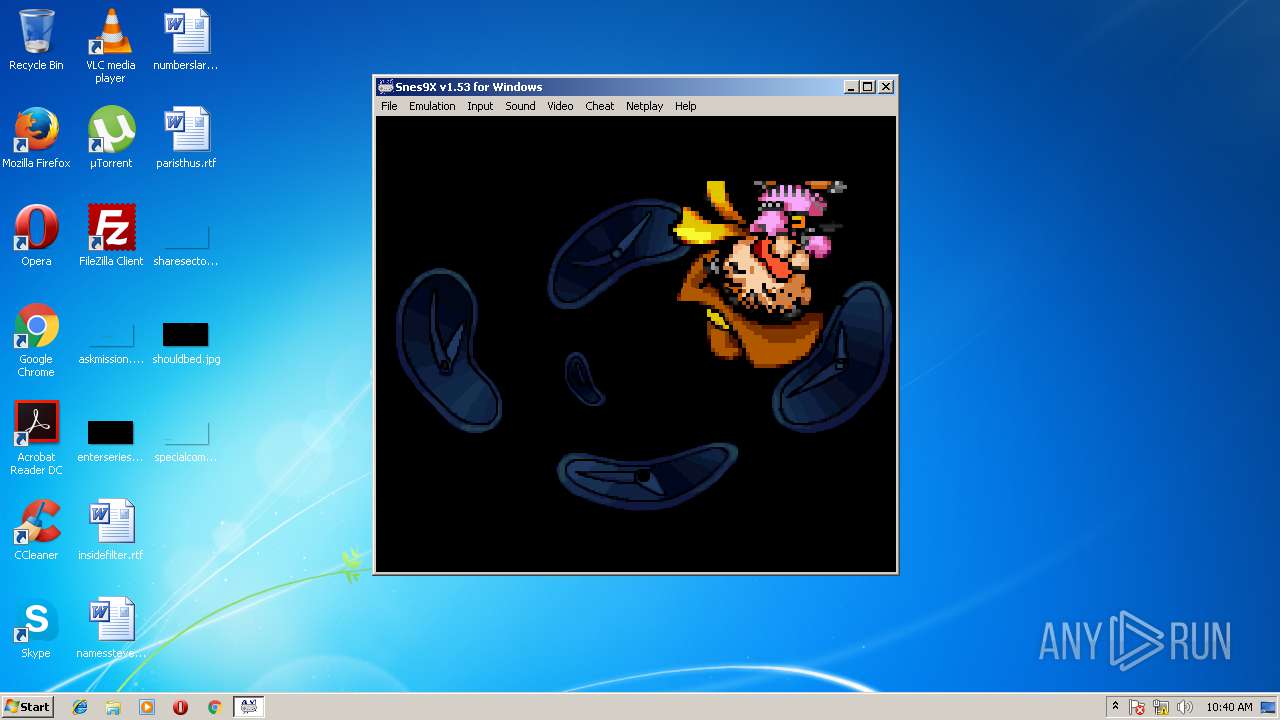Select the VLC media player shortcut
Image resolution: width=1280 pixels, height=720 pixels.
pyautogui.click(x=111, y=46)
